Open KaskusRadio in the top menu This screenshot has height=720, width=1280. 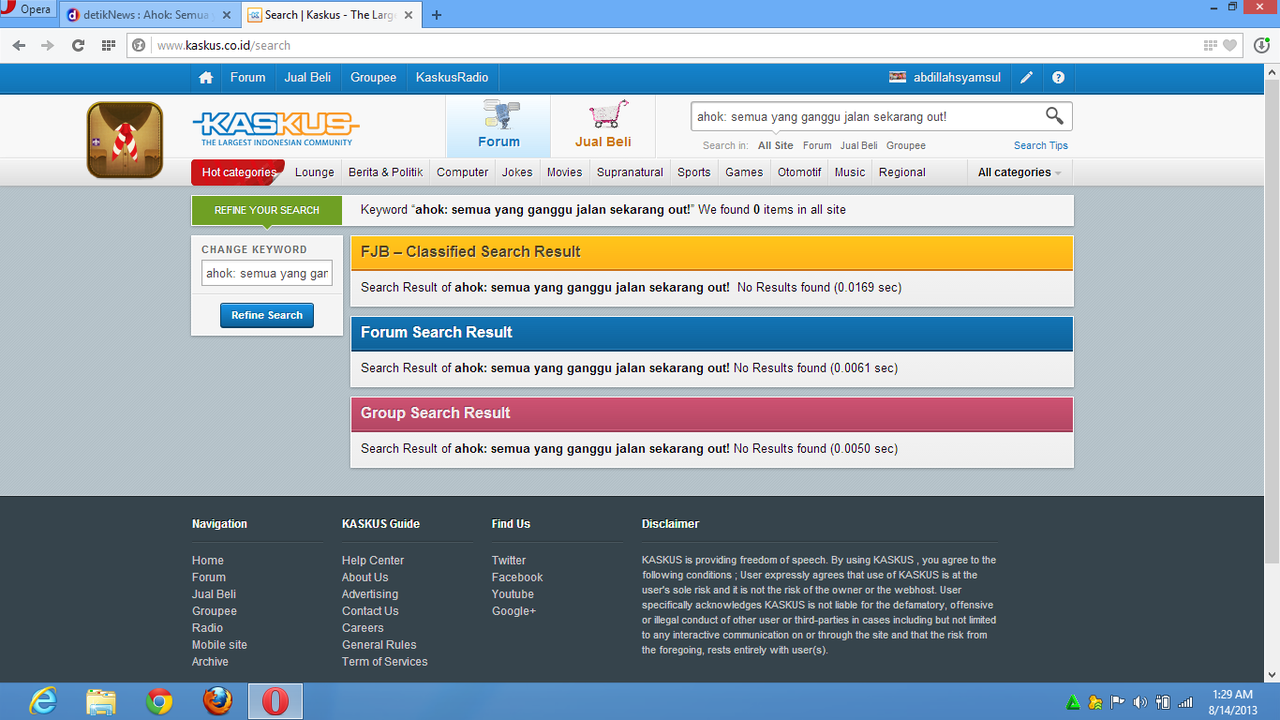pos(452,77)
